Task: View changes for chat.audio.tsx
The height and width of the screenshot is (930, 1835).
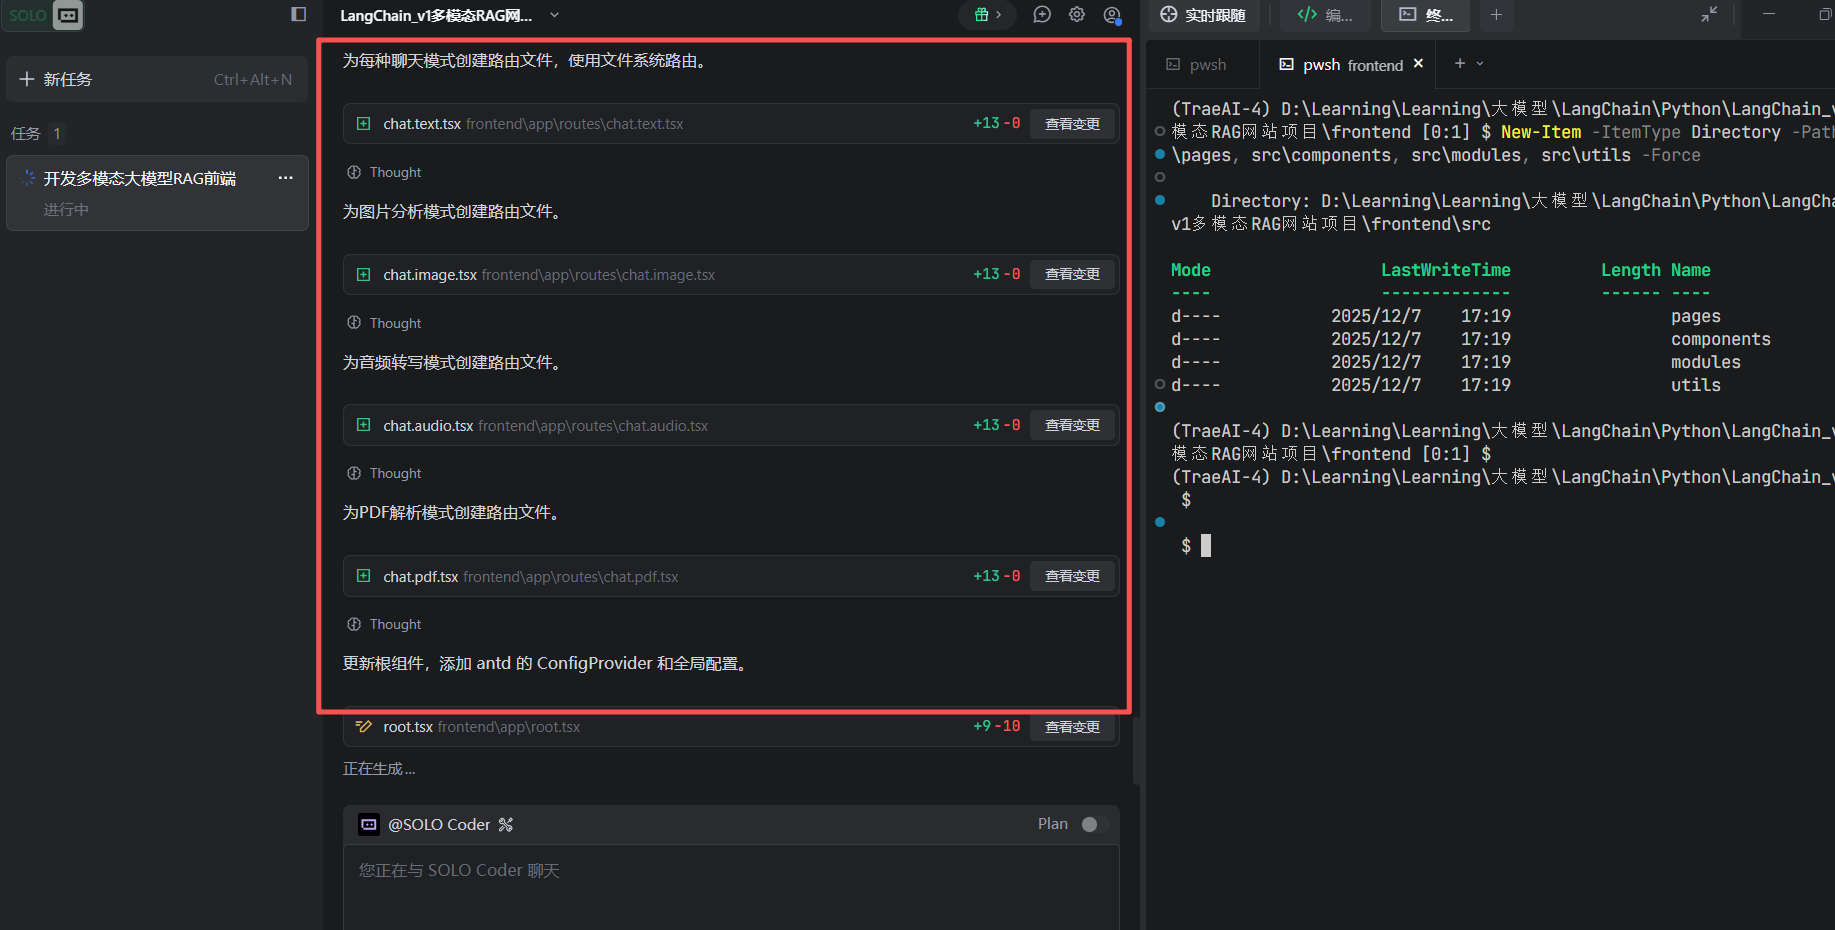Action: click(x=1072, y=425)
